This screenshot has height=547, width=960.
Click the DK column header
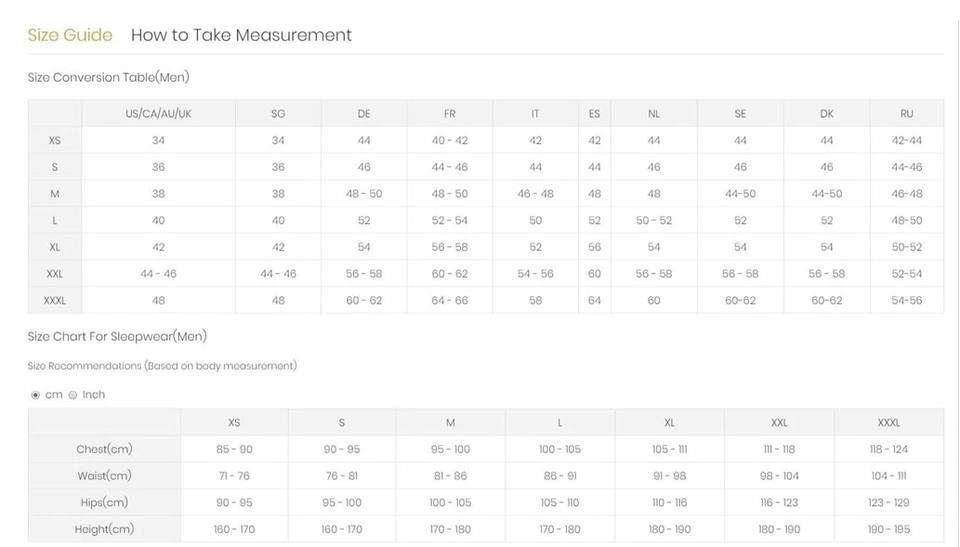pos(827,114)
